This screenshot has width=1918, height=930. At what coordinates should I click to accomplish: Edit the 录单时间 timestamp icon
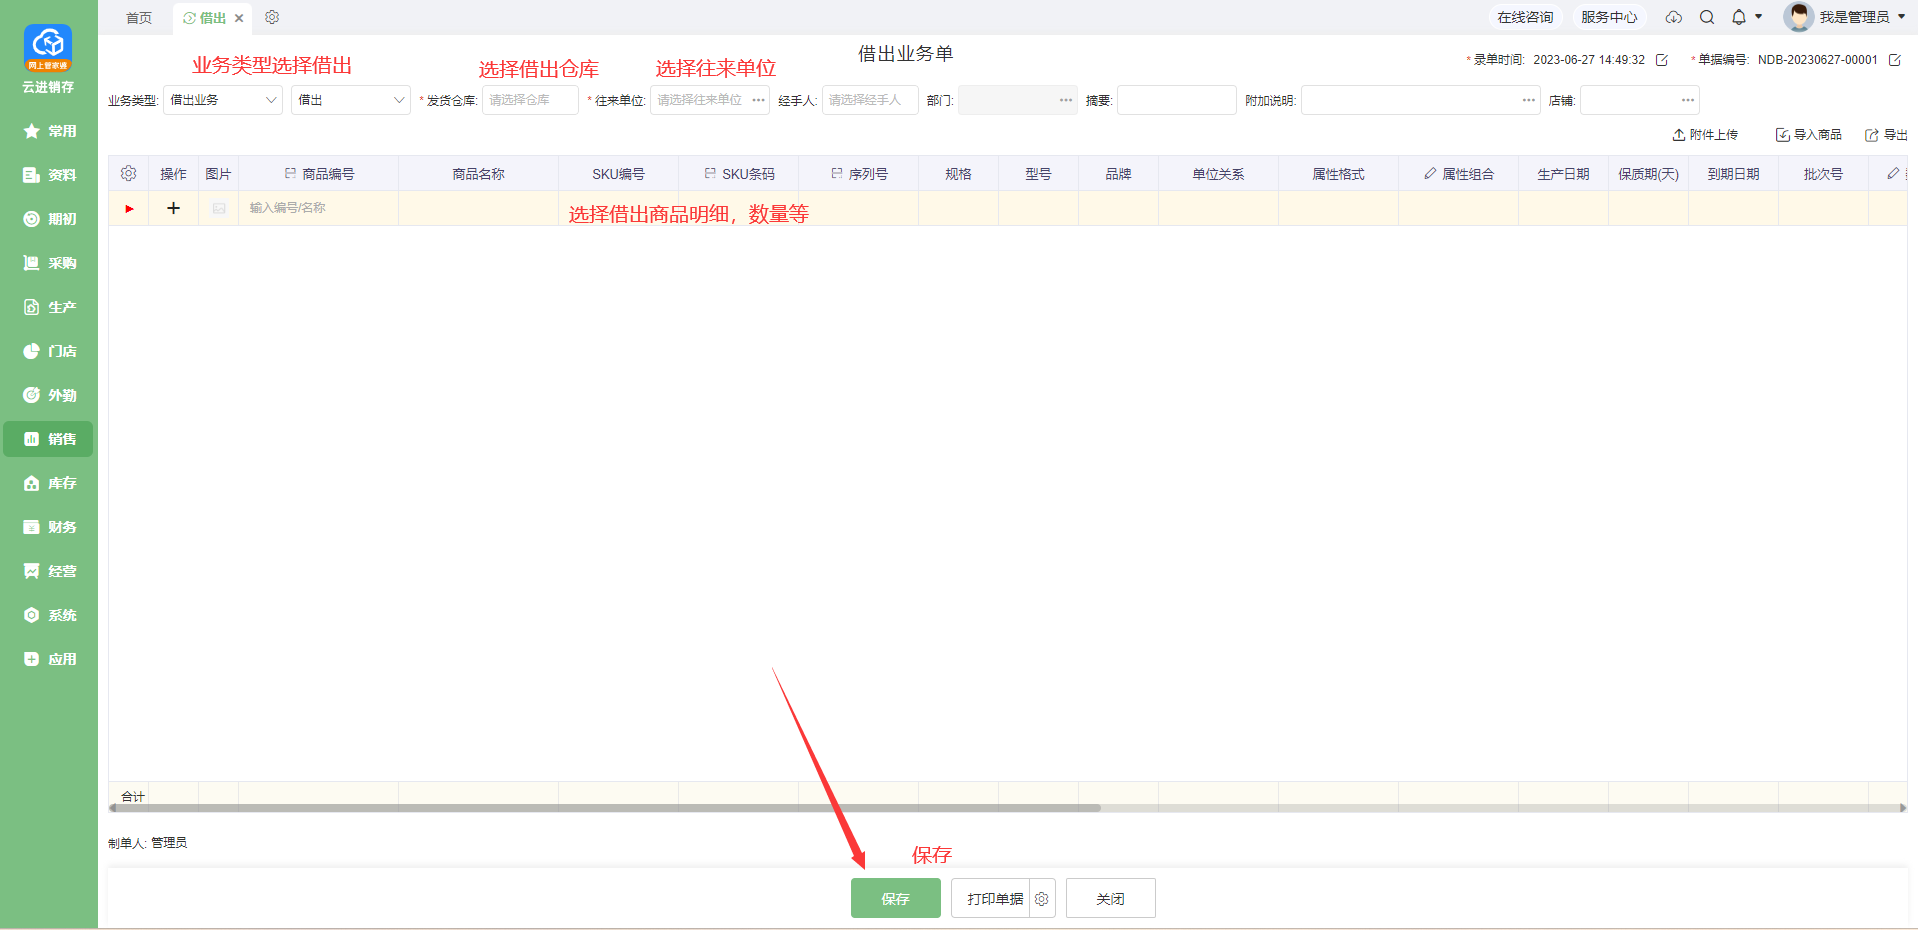click(x=1662, y=60)
